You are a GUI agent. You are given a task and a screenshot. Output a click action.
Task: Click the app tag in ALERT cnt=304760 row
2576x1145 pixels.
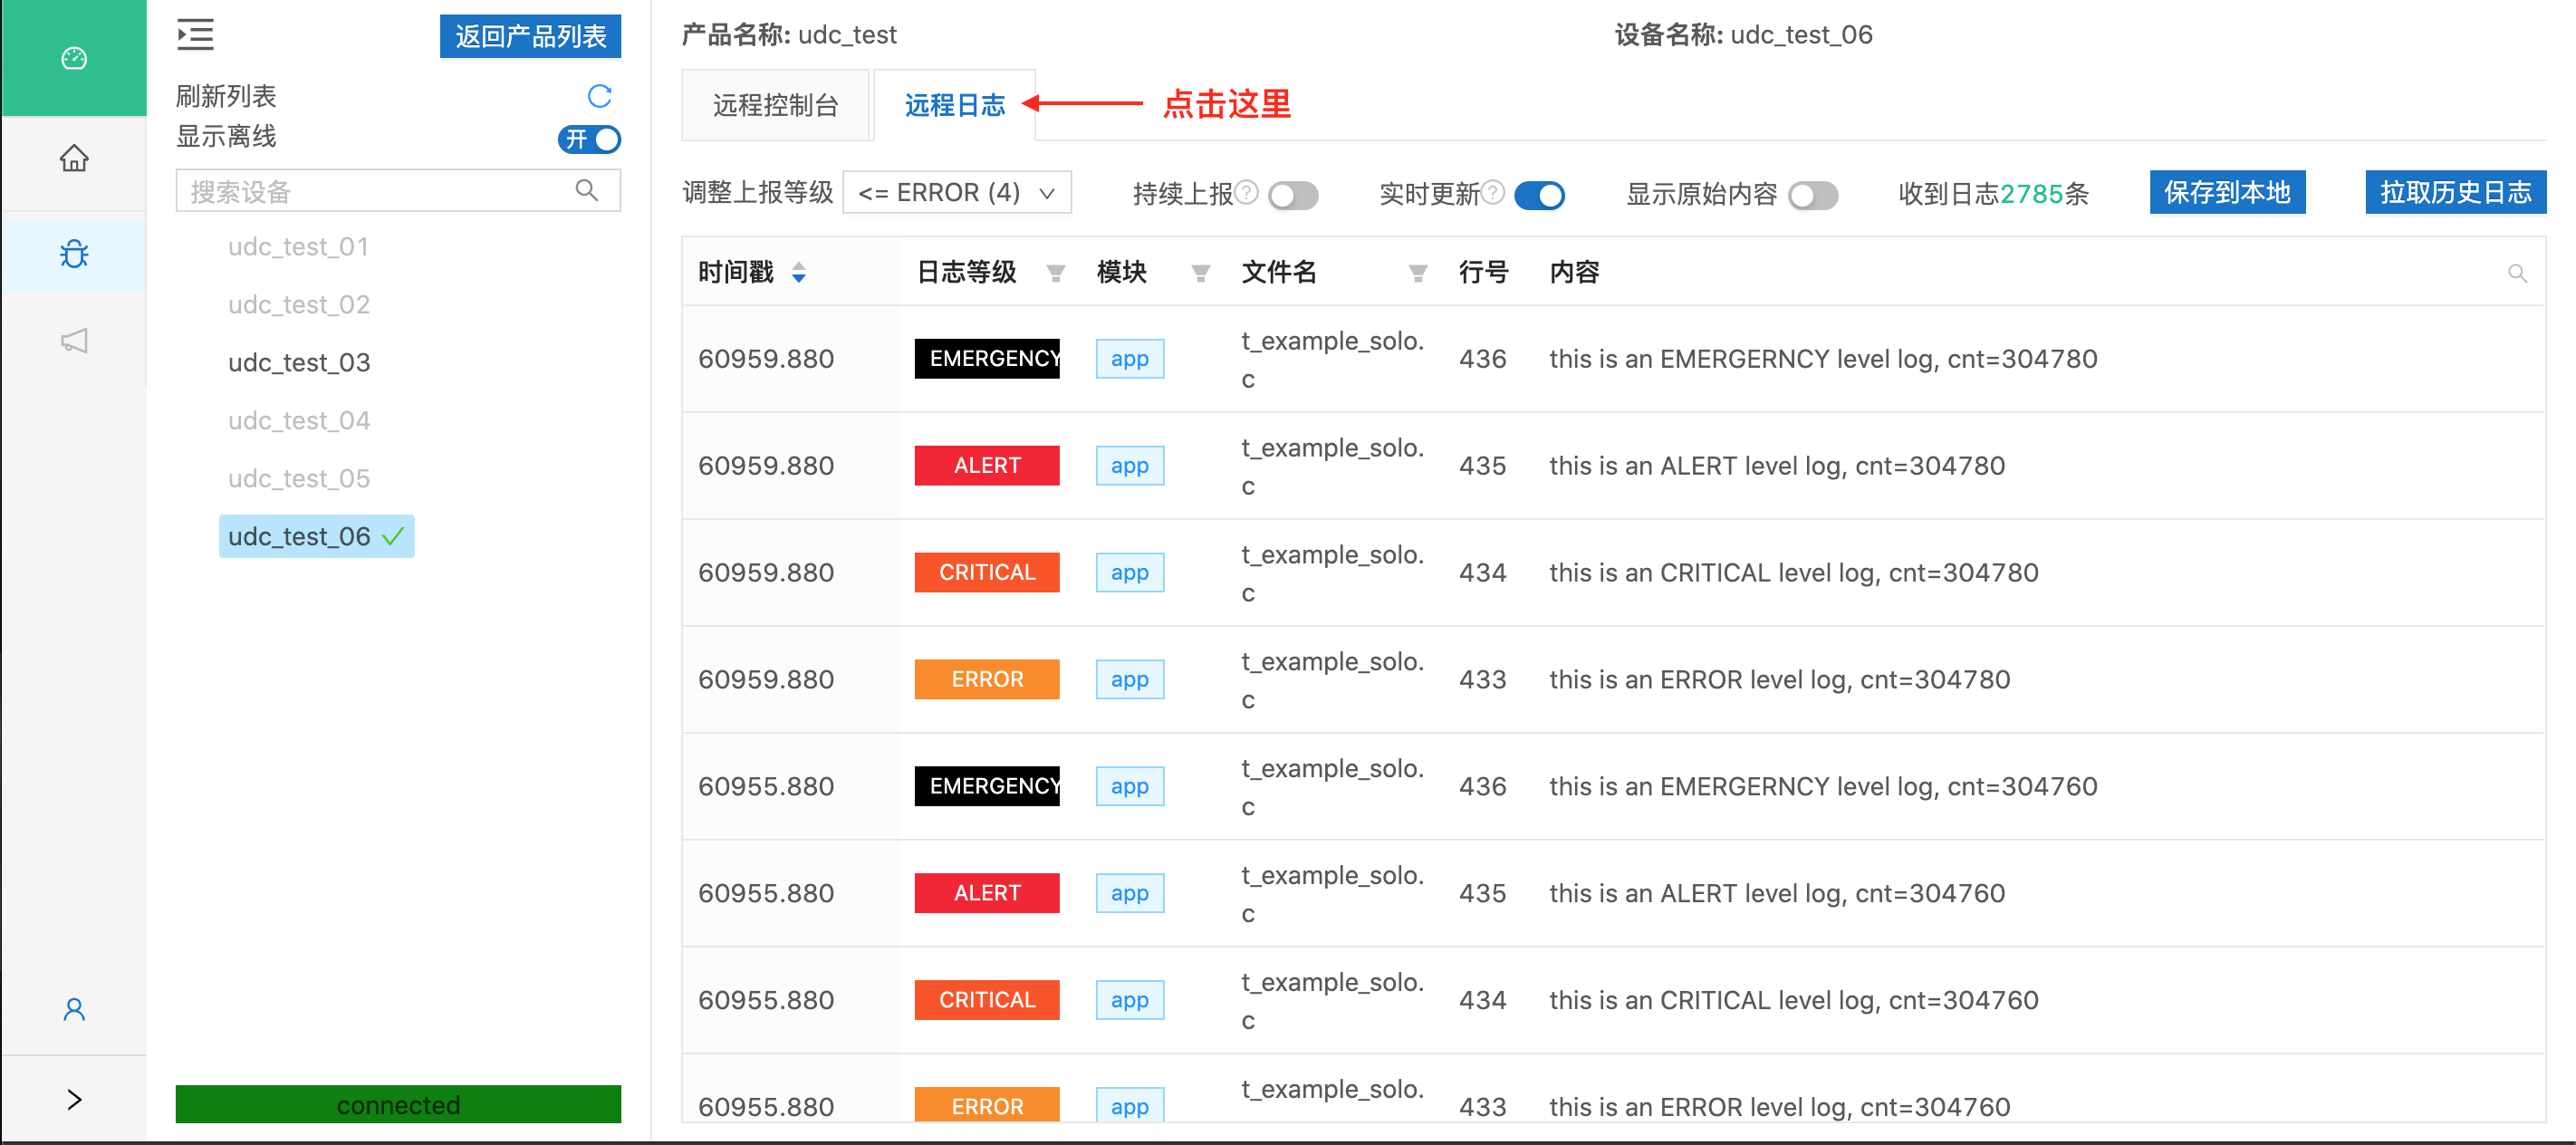tap(1130, 893)
